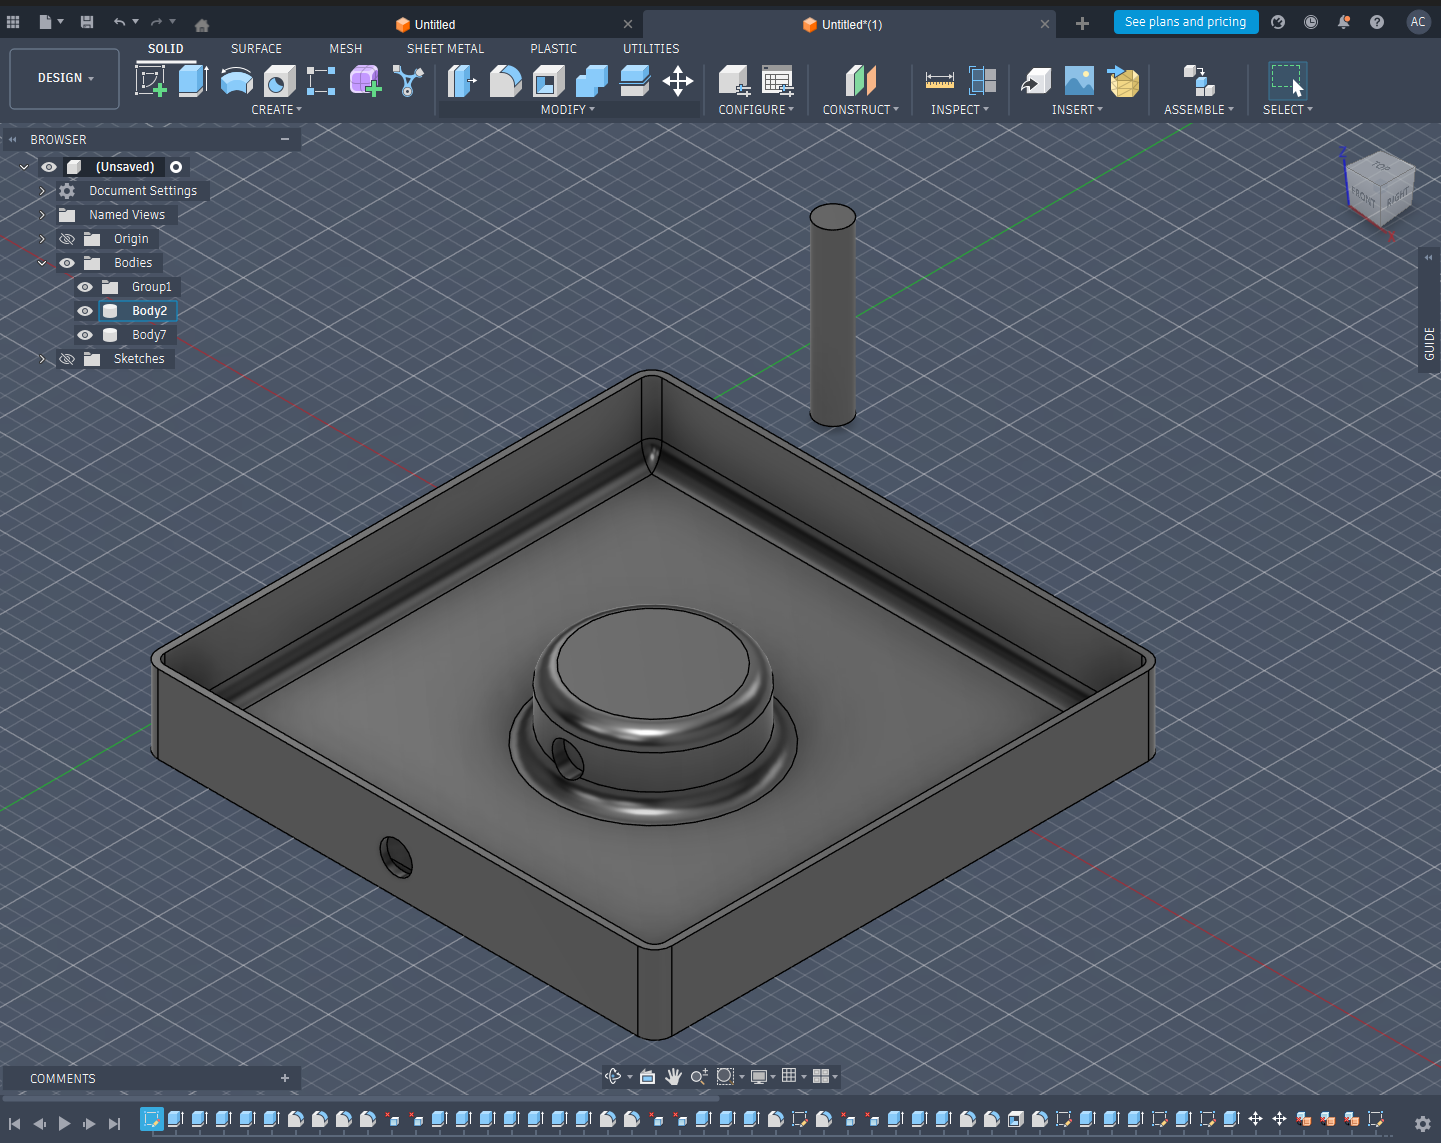Toggle visibility of Group1
The width and height of the screenshot is (1441, 1143).
tap(84, 286)
